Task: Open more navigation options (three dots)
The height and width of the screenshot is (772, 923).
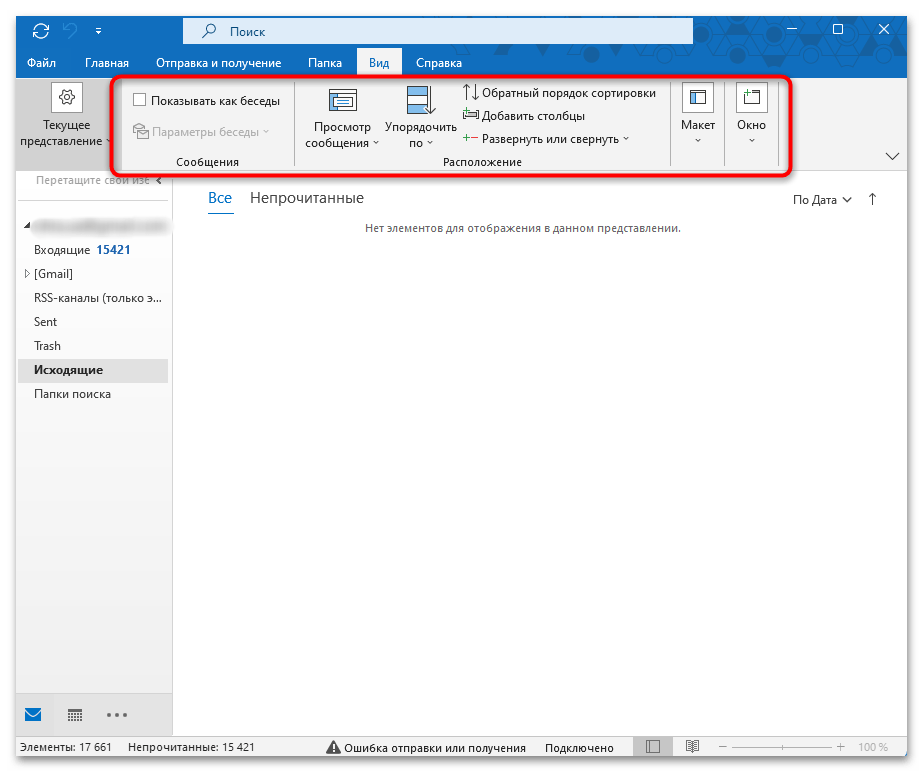Action: tap(117, 715)
